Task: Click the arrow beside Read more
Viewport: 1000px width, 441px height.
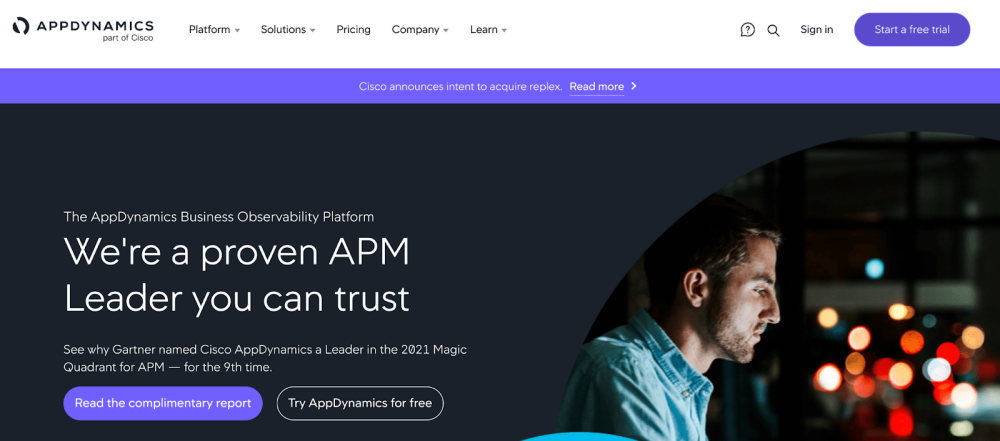Action: coord(633,86)
